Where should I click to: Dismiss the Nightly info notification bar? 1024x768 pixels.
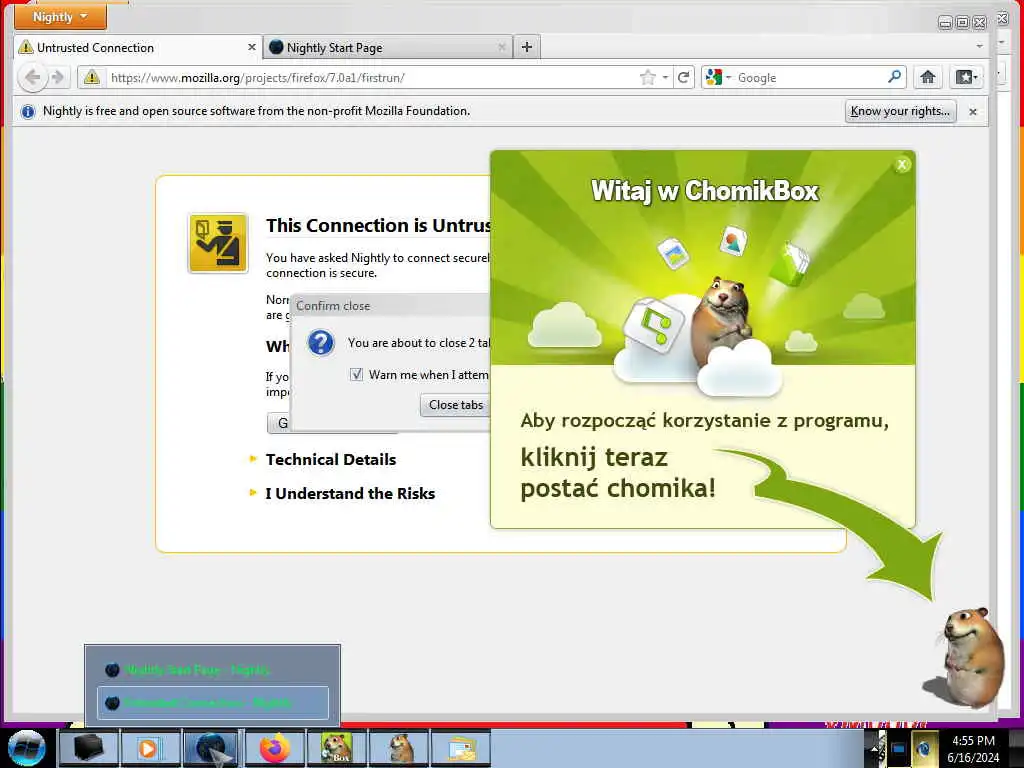[973, 112]
